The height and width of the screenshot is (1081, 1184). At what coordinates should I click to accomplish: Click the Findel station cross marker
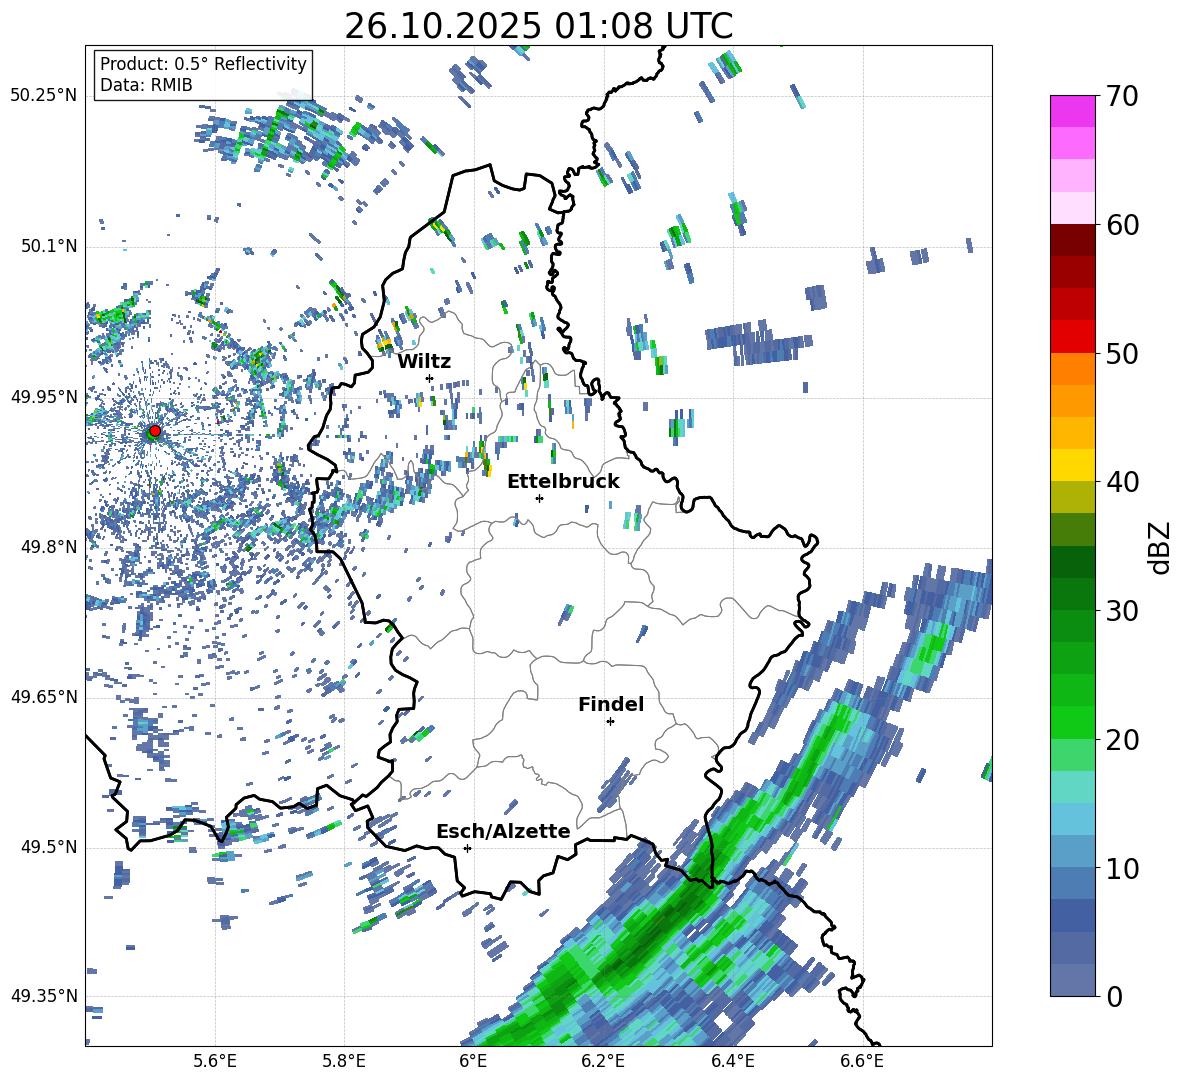click(x=610, y=722)
